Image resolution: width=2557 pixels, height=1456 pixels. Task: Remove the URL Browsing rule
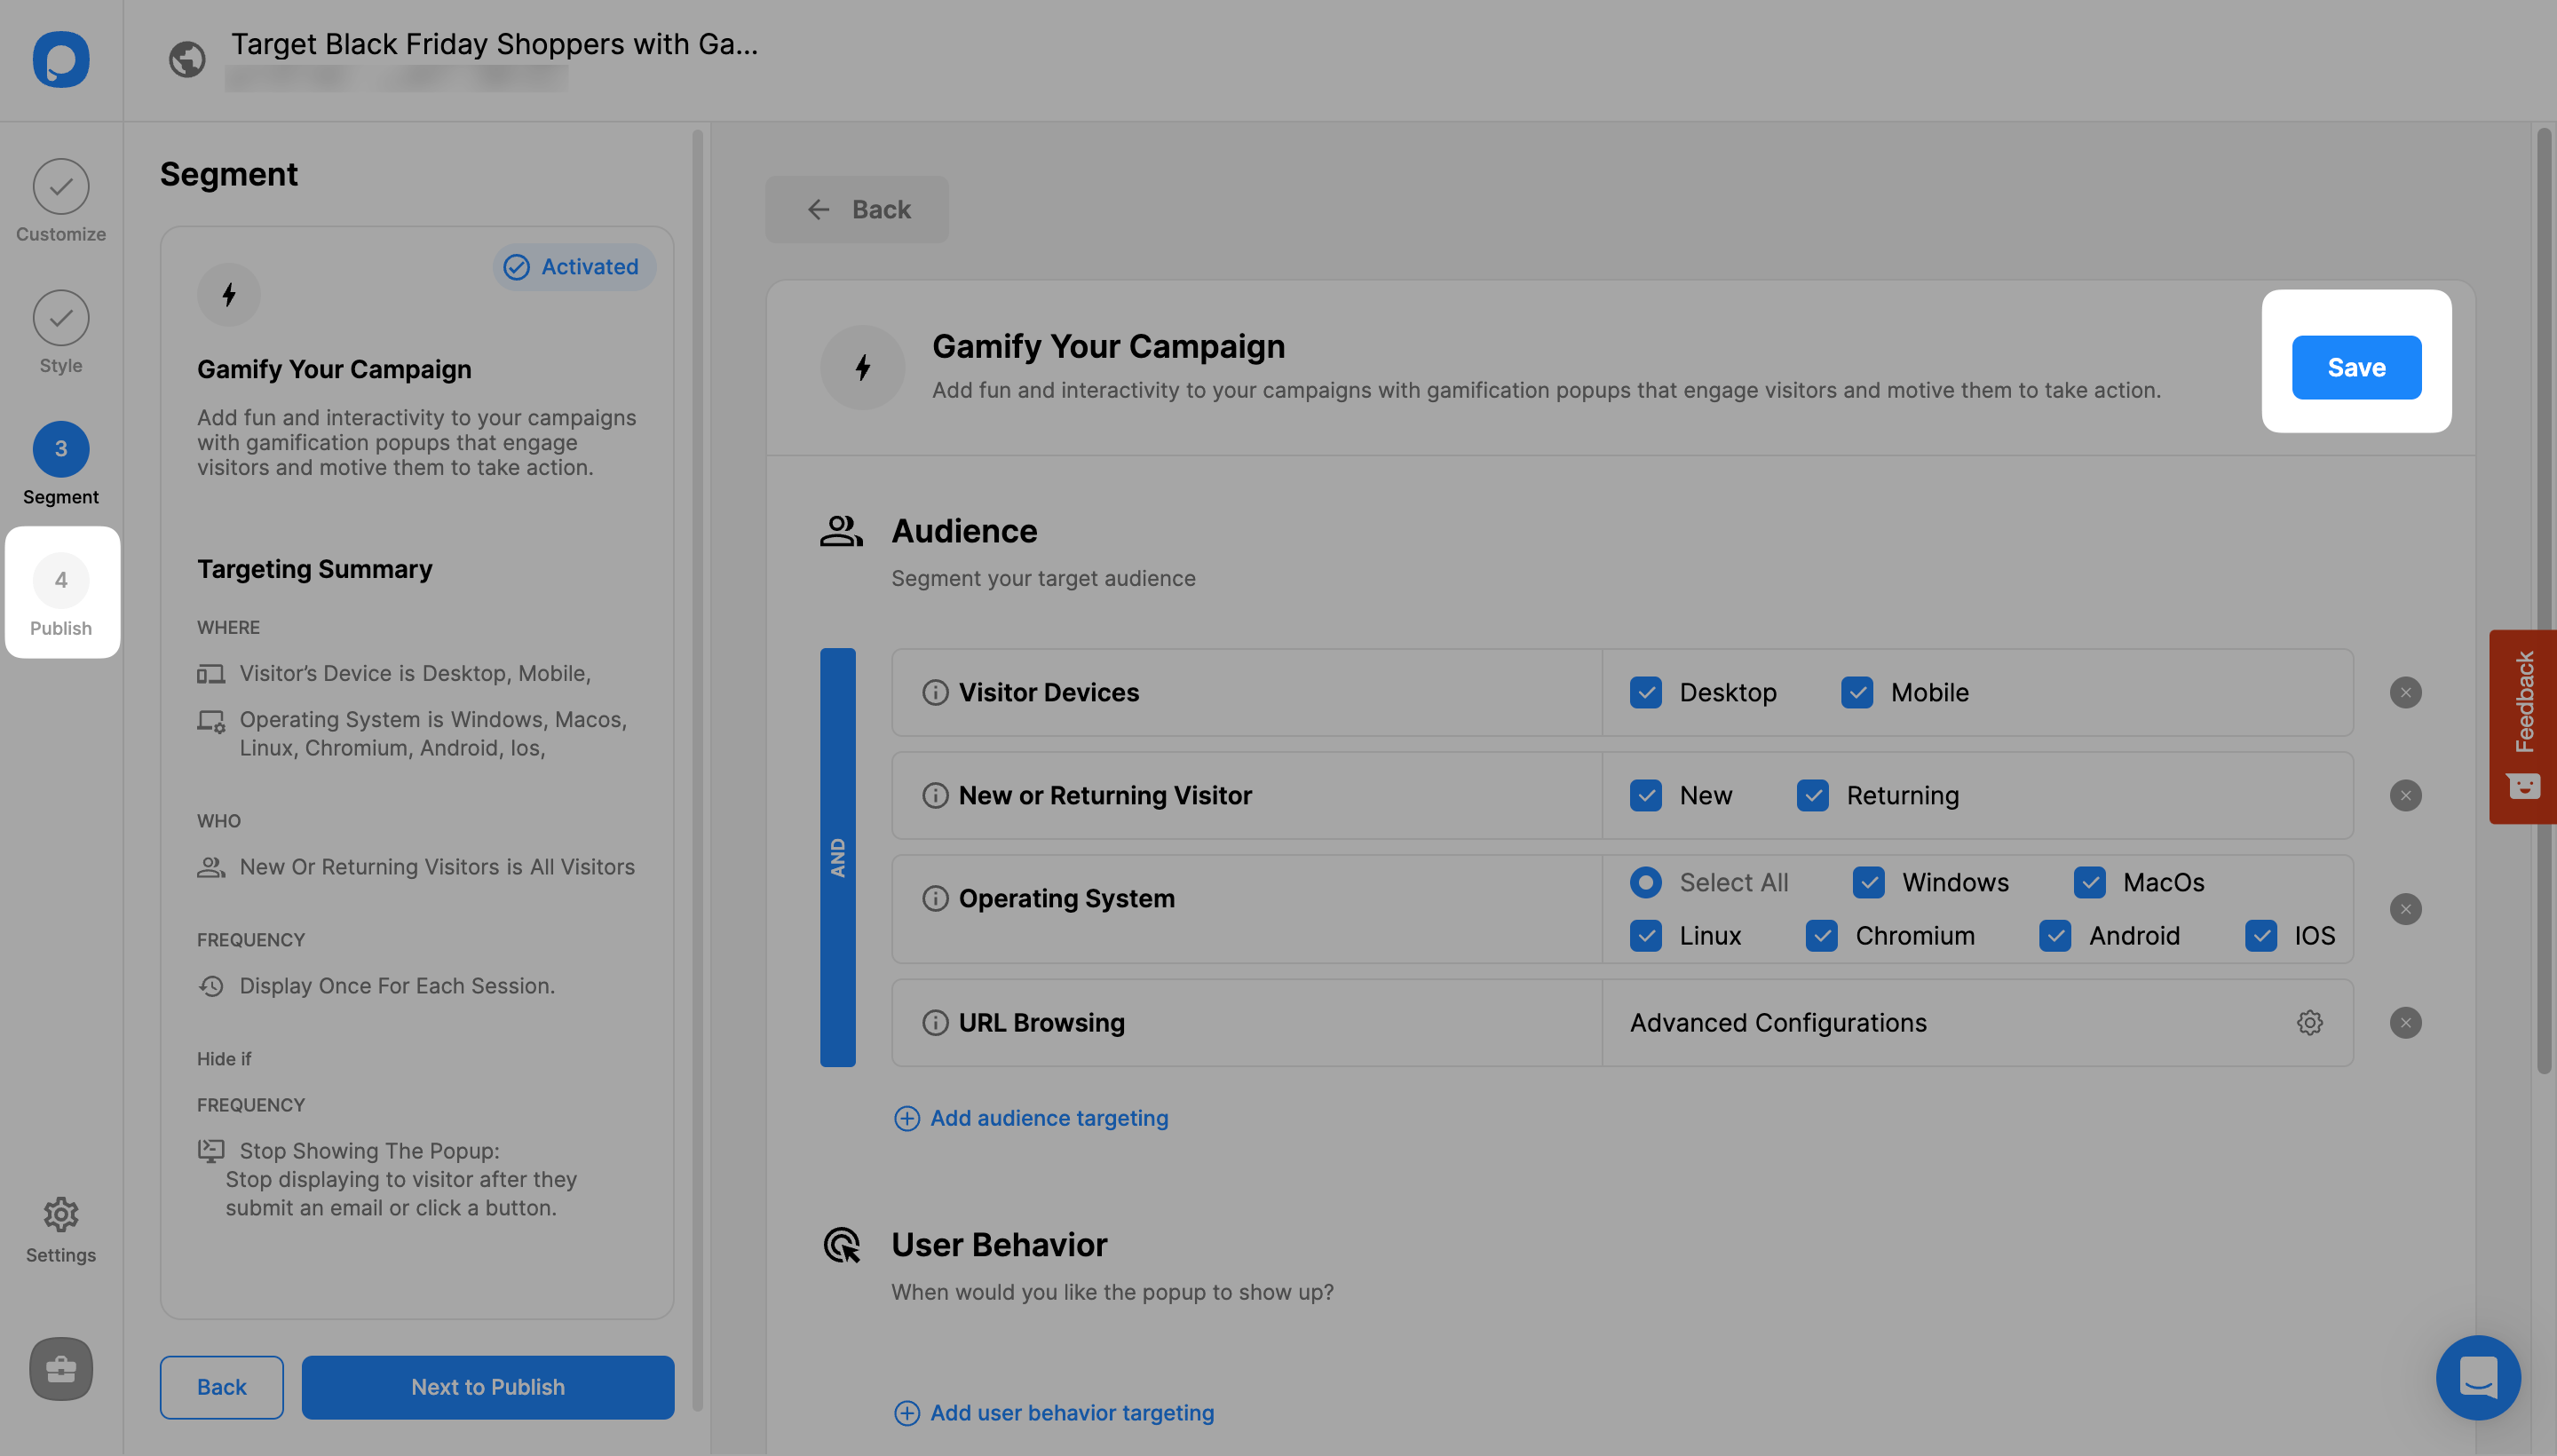tap(2405, 1023)
